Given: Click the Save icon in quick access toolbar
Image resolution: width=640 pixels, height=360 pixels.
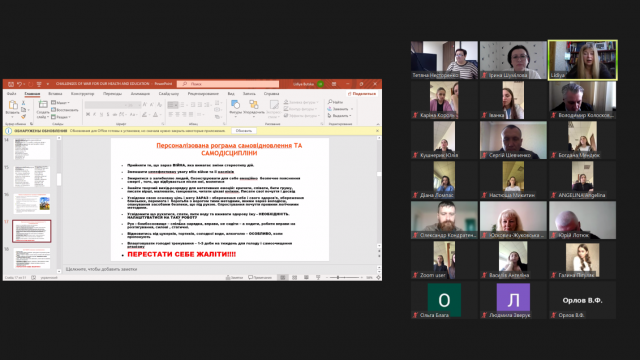Looking at the screenshot, I should pyautogui.click(x=11, y=84).
